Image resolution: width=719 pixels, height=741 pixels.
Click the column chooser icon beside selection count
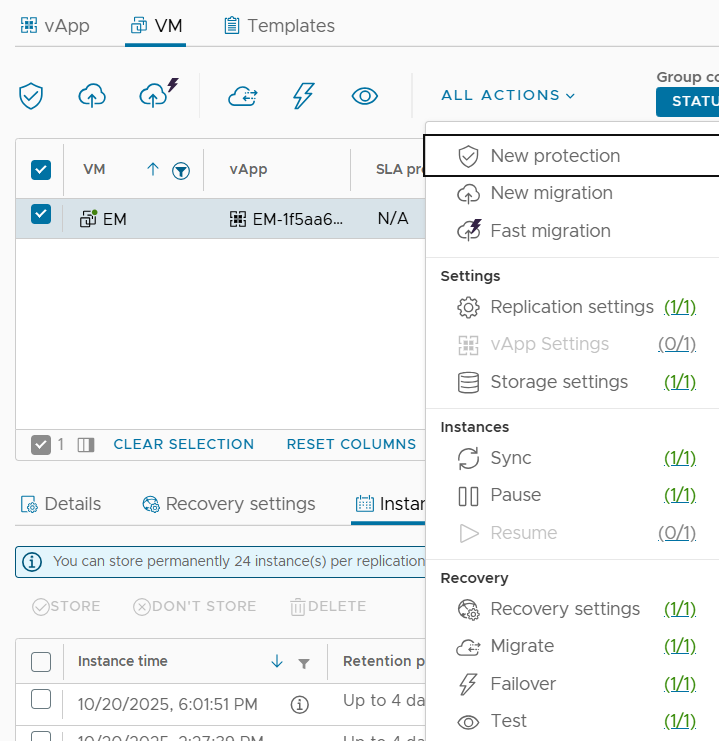[85, 444]
